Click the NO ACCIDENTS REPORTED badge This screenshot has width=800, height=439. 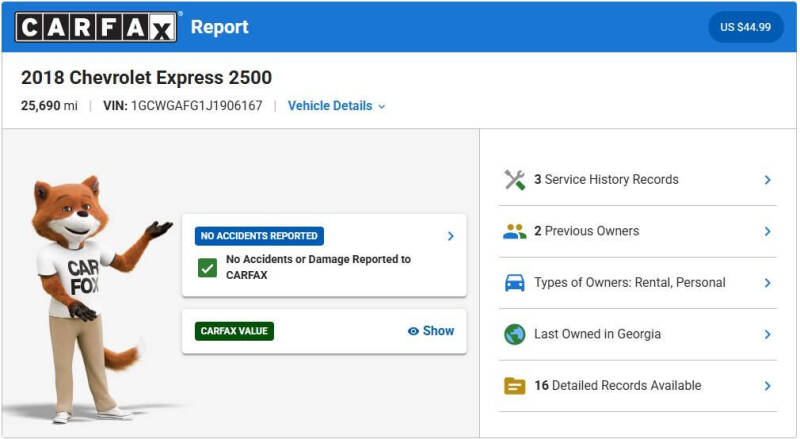[x=259, y=236]
